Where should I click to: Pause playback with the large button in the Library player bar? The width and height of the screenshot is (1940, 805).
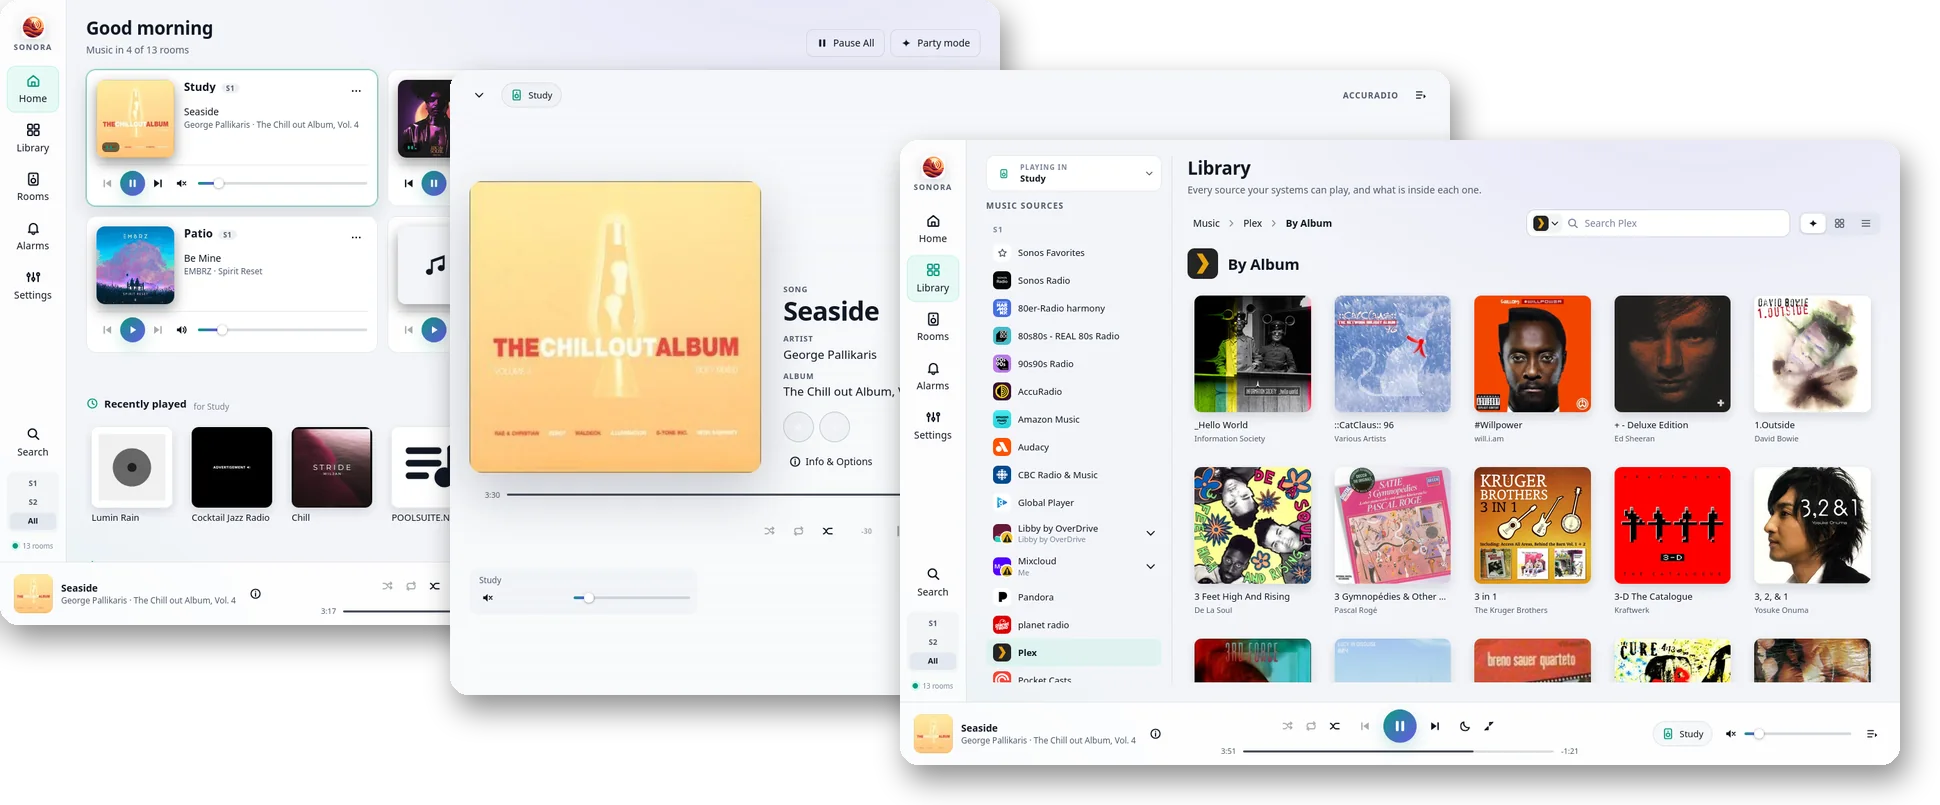tap(1400, 726)
